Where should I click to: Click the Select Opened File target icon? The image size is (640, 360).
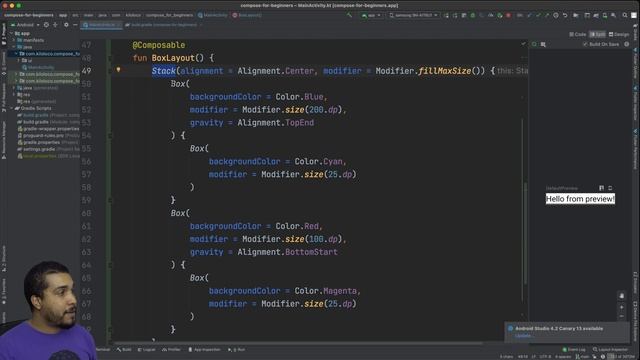click(x=46, y=25)
